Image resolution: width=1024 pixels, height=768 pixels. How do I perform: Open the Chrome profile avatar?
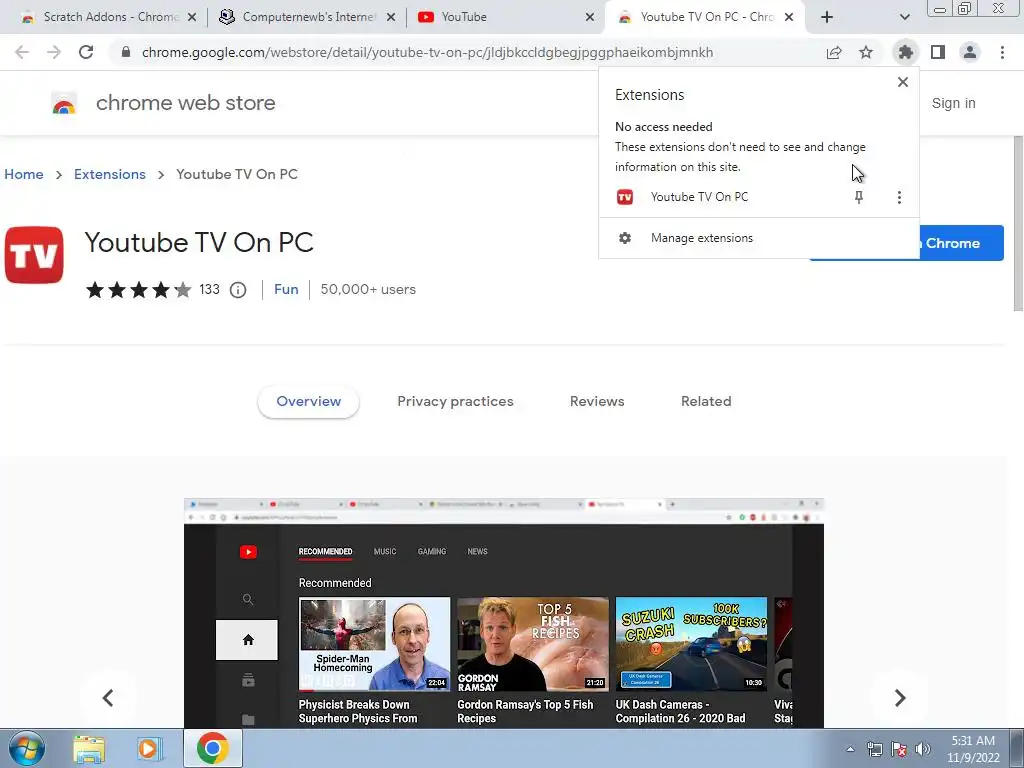pos(970,52)
